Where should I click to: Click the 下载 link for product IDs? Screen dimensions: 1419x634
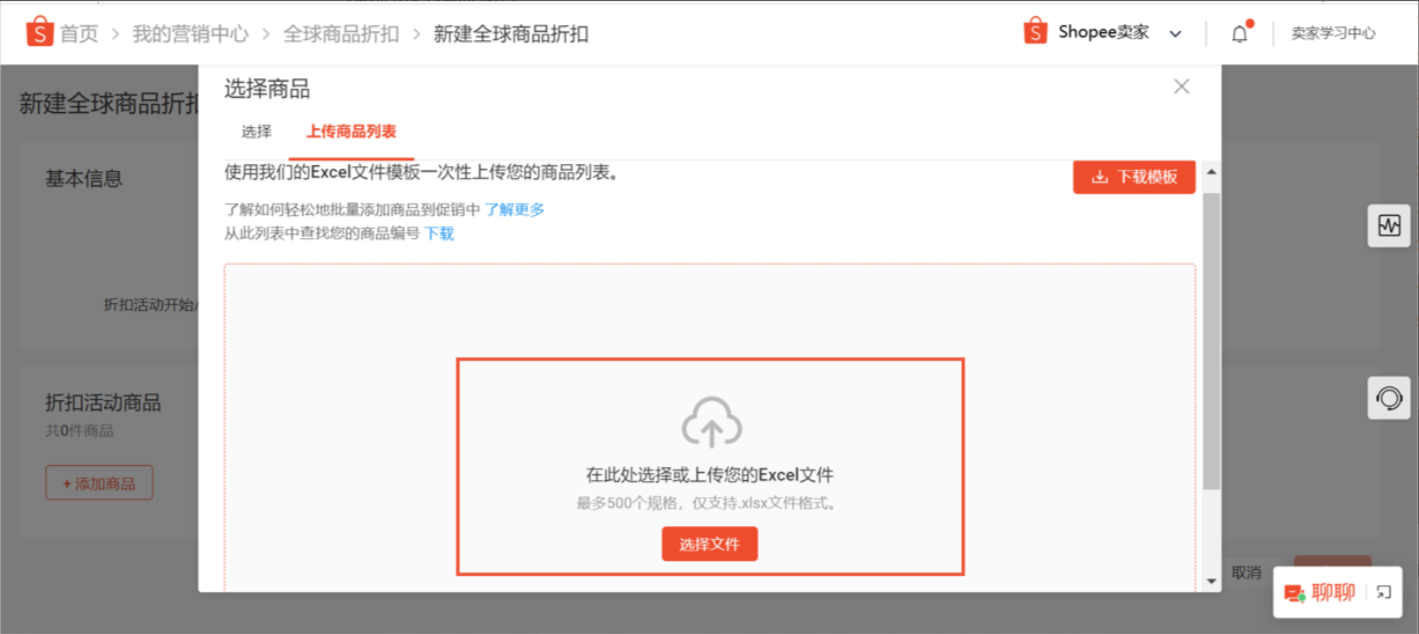(x=439, y=233)
